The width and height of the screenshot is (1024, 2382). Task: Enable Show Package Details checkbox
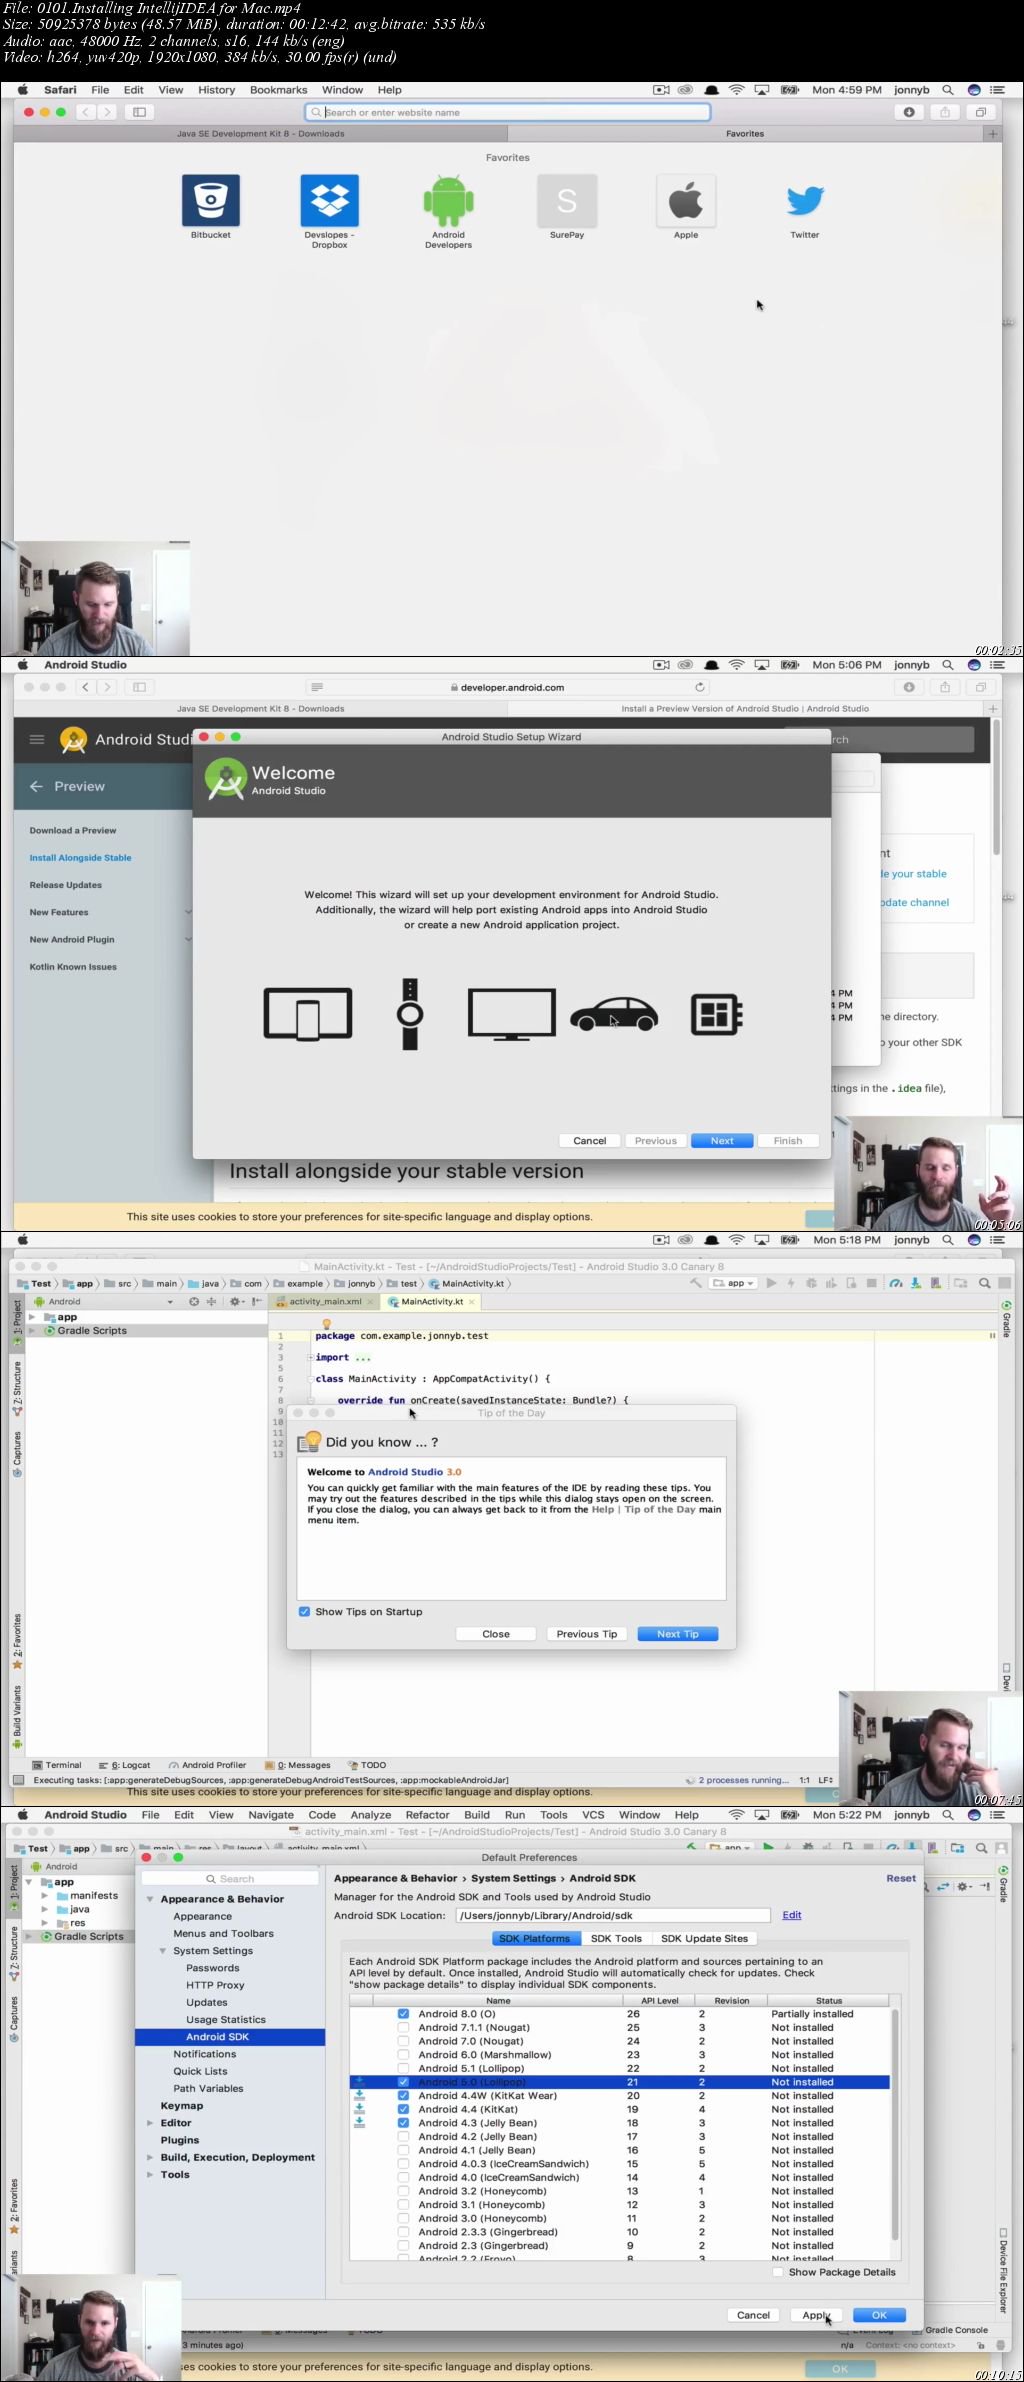(x=778, y=2272)
